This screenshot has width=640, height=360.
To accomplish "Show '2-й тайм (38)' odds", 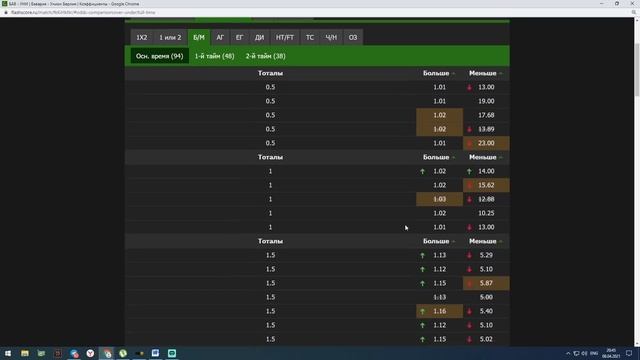I will click(x=265, y=56).
